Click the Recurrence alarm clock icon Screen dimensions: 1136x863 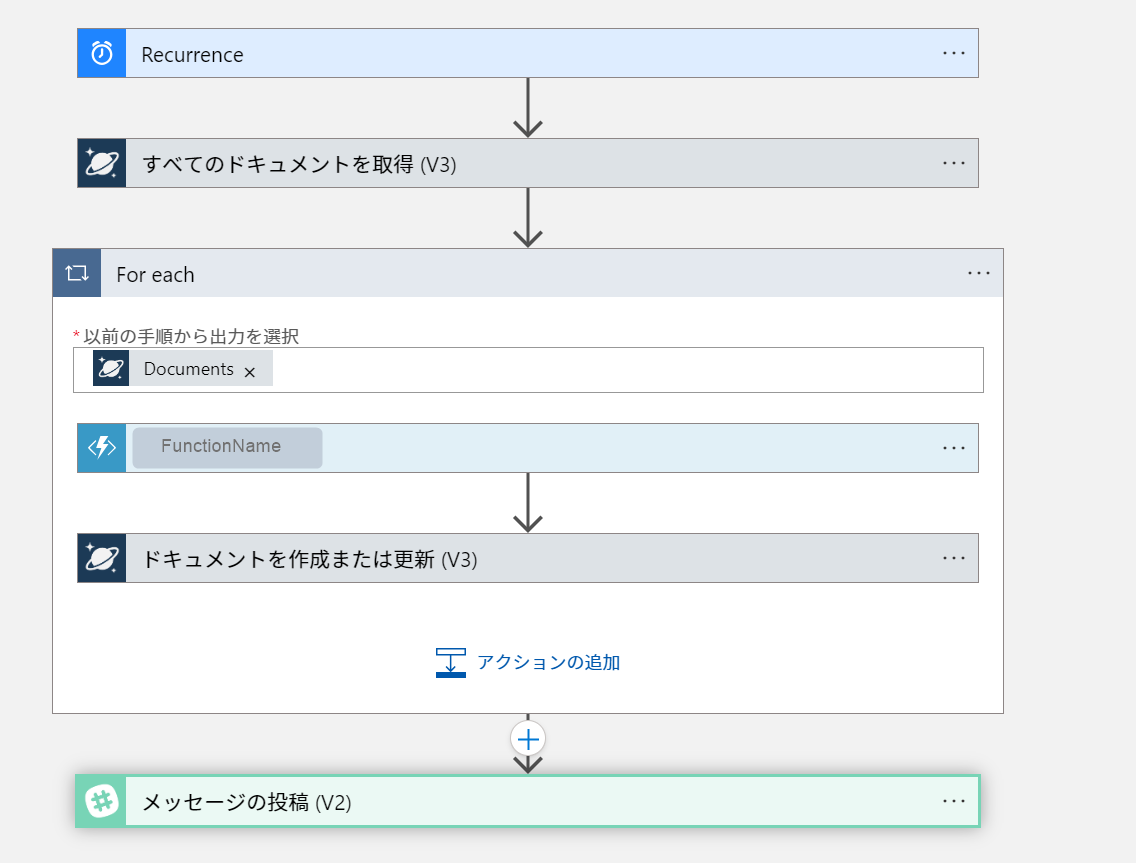click(x=102, y=53)
